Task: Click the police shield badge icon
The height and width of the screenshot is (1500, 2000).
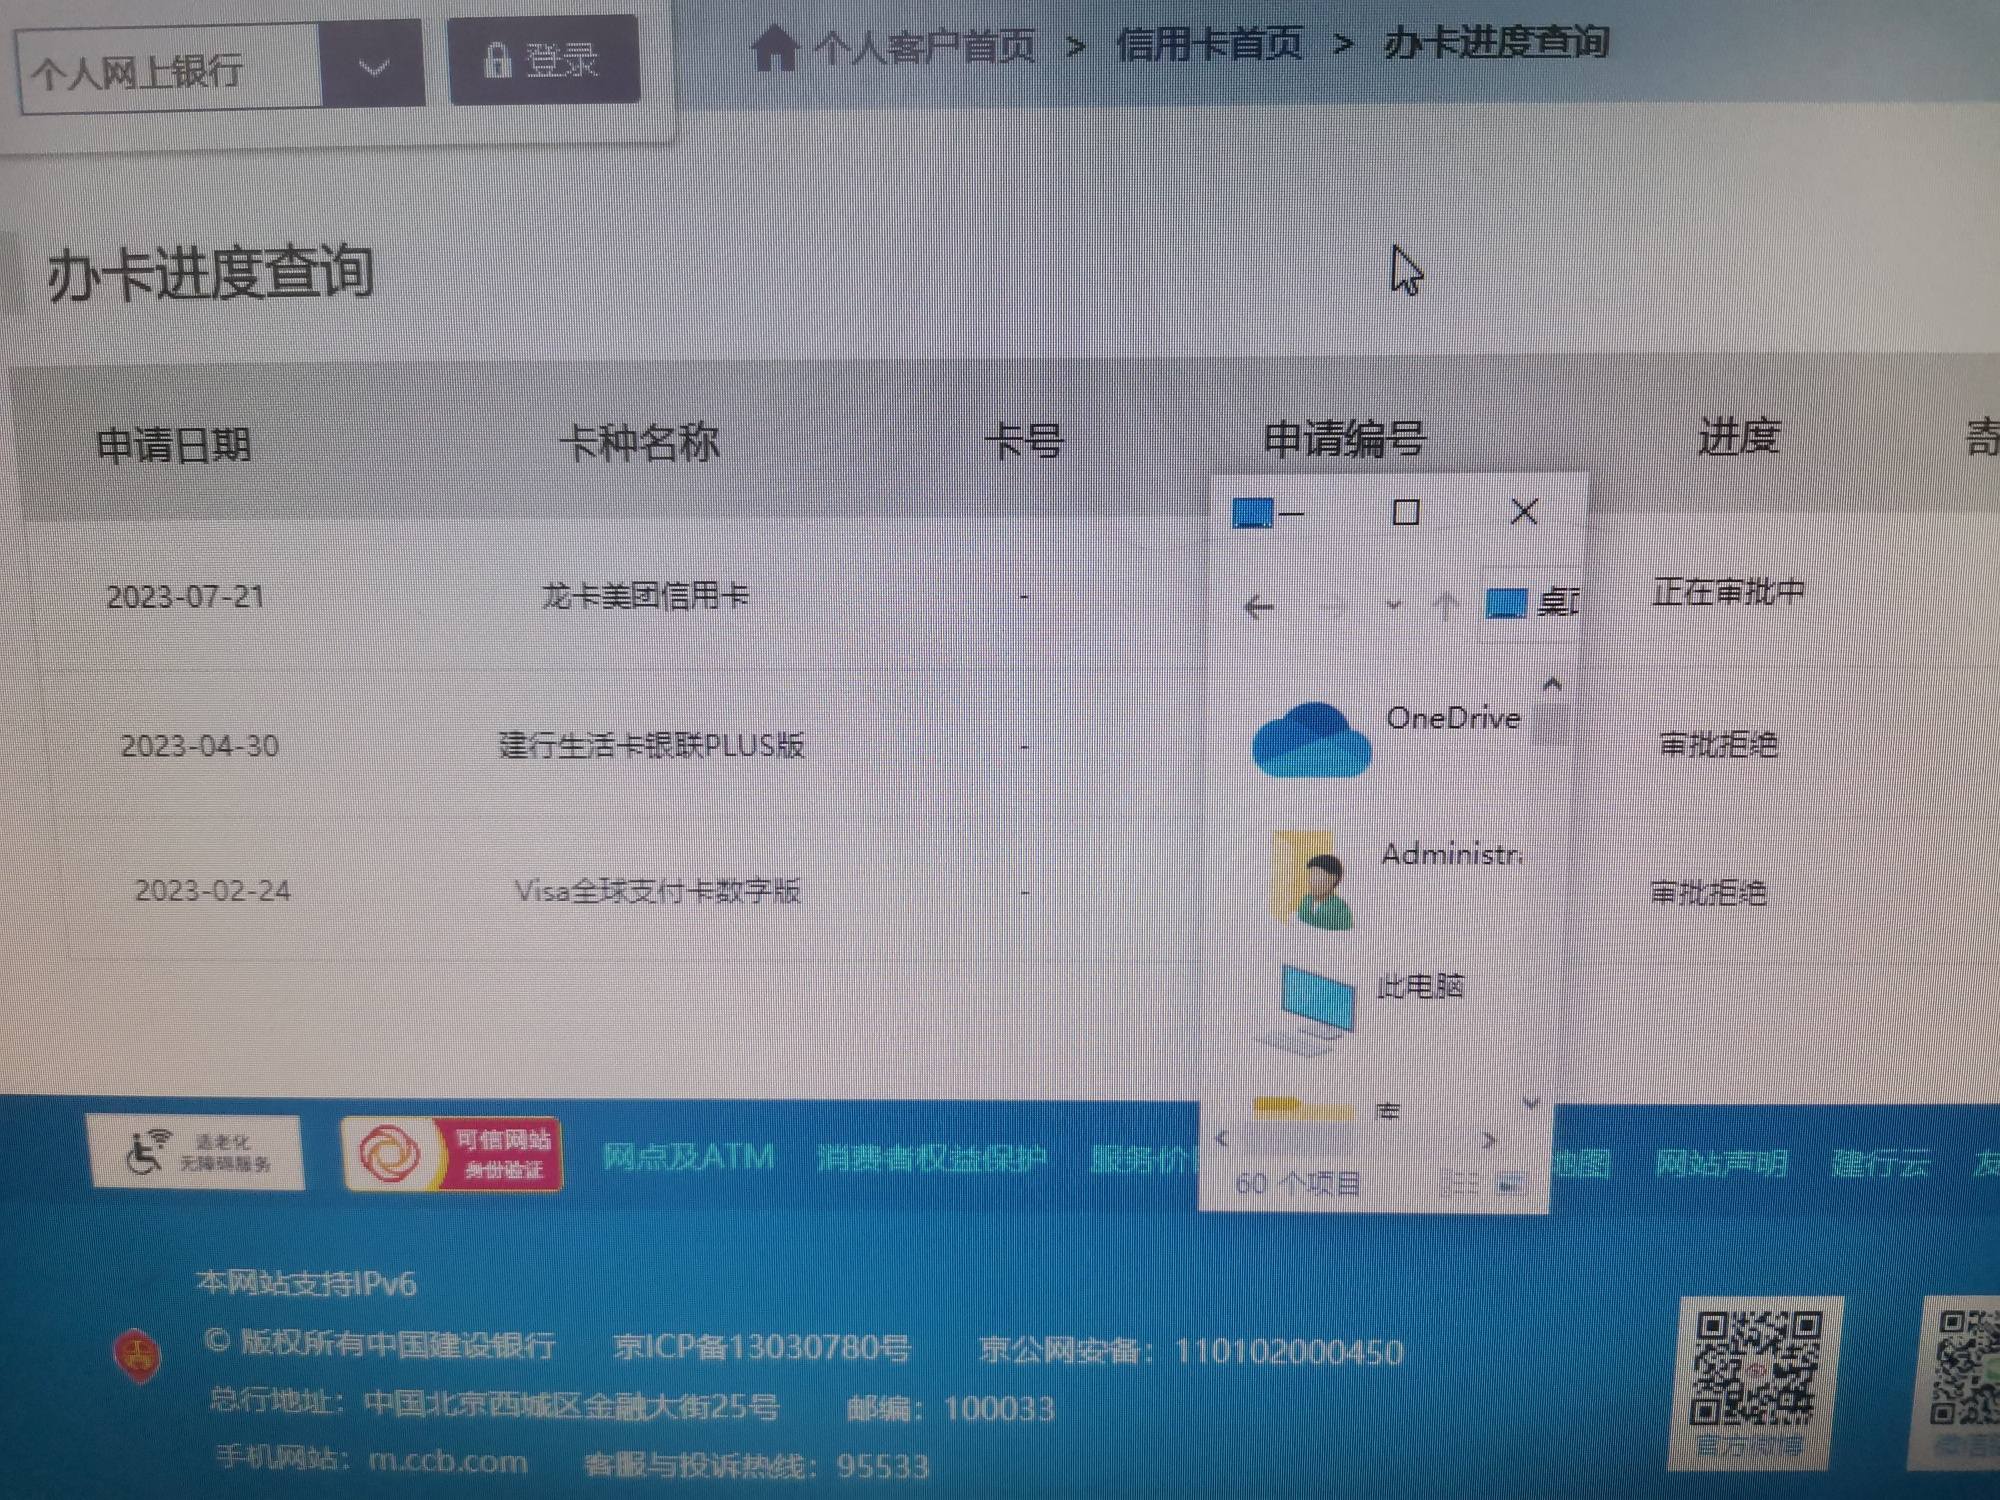Action: click(x=137, y=1356)
